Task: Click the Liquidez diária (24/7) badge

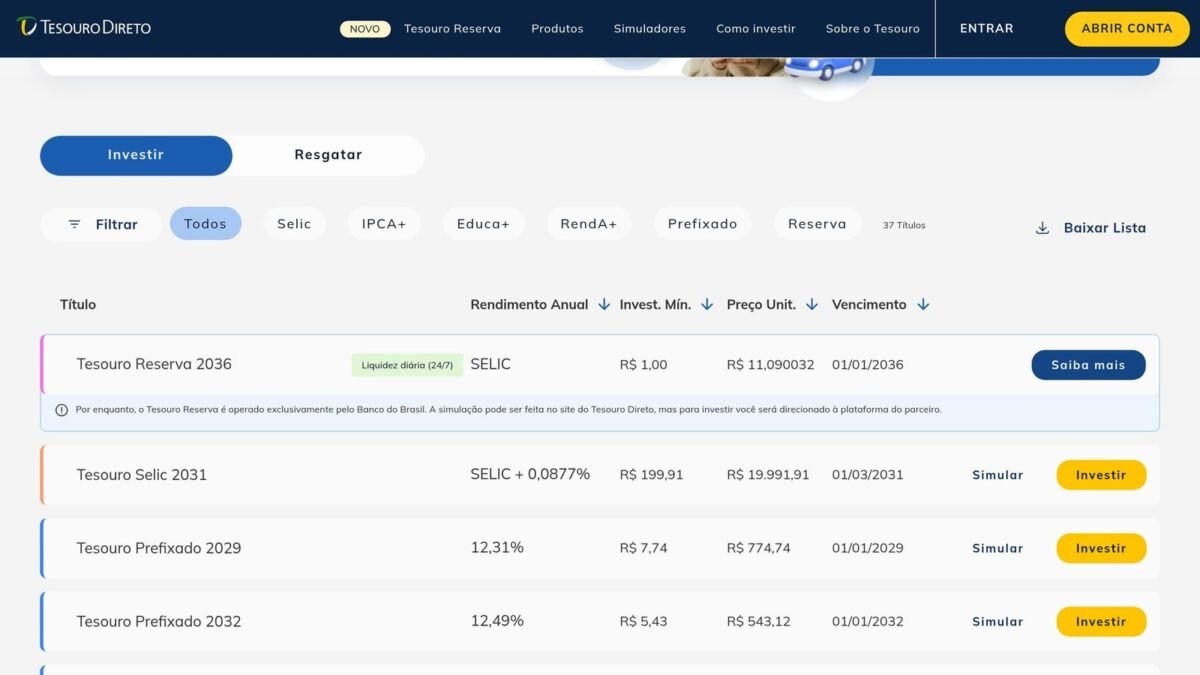Action: click(x=407, y=365)
